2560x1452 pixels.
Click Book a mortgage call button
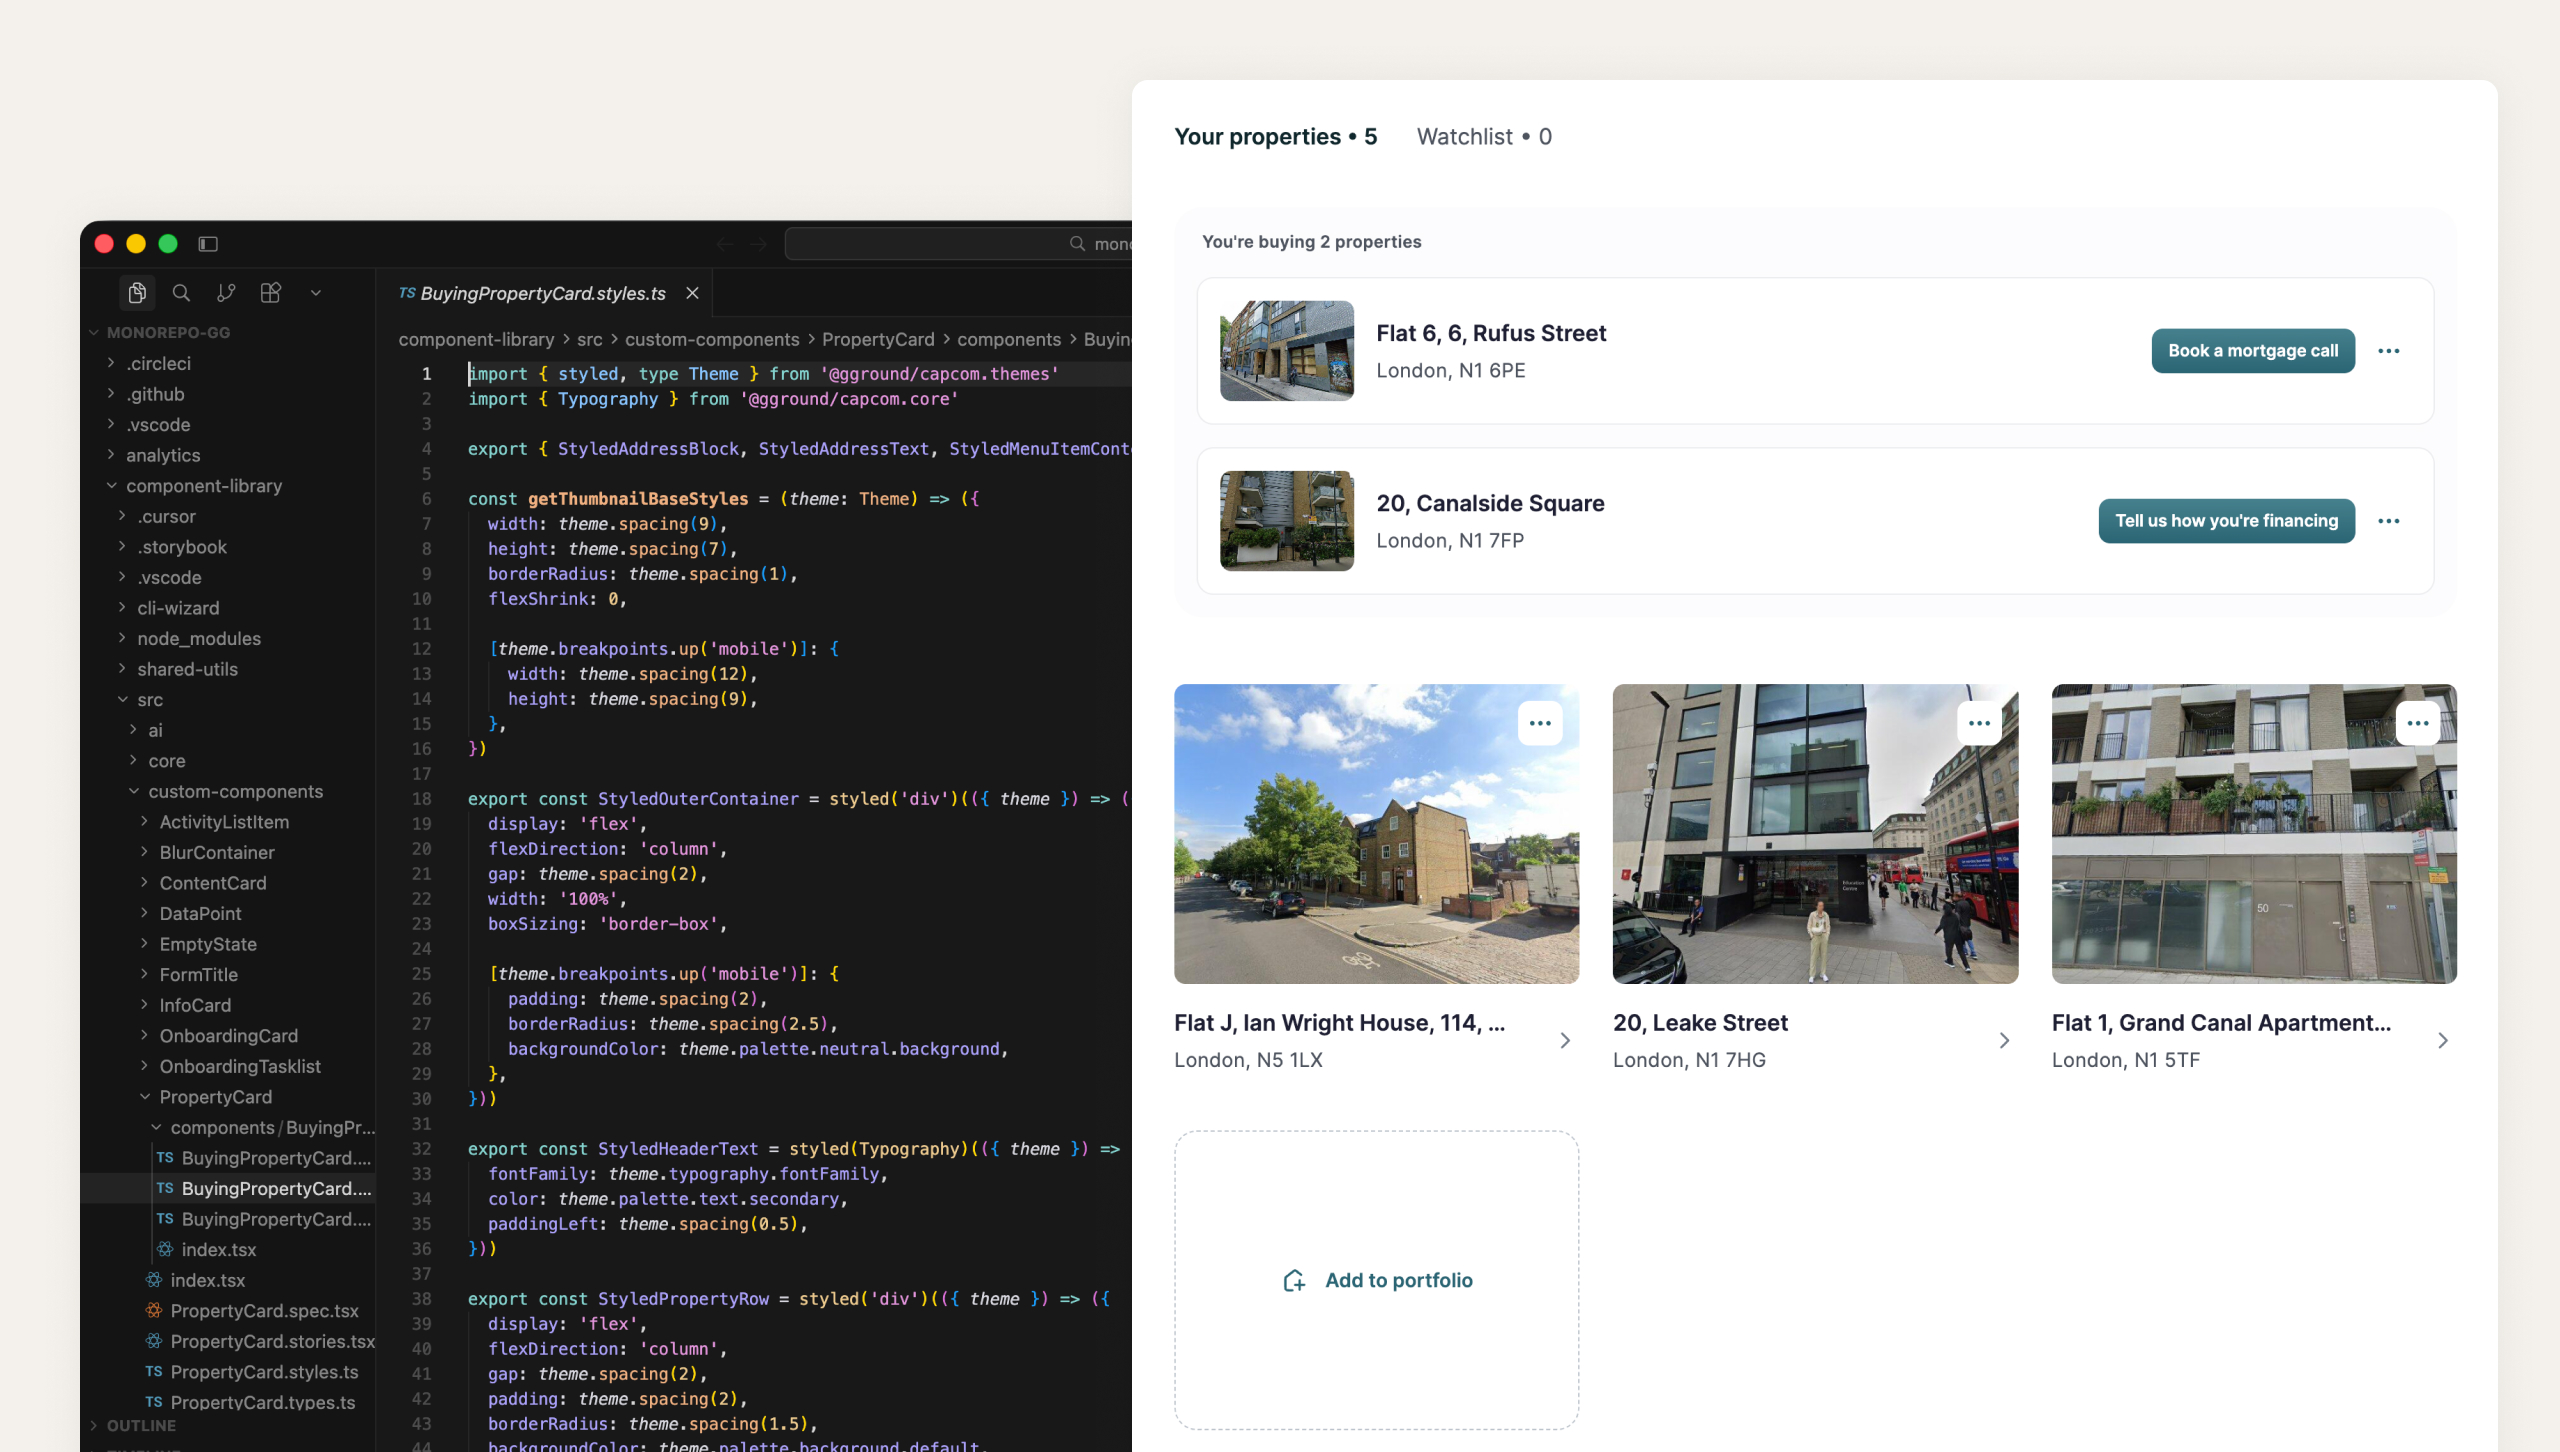coord(2253,351)
